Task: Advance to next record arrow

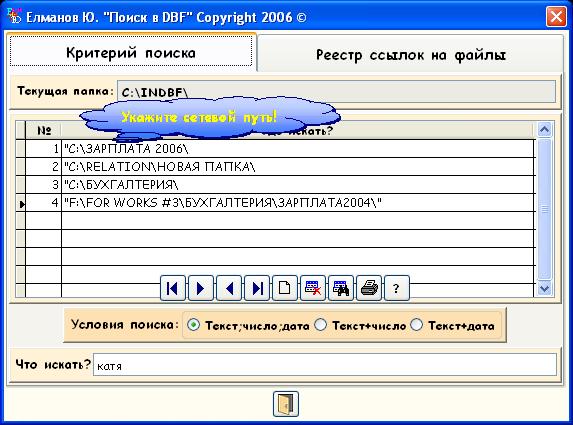Action: [201, 288]
